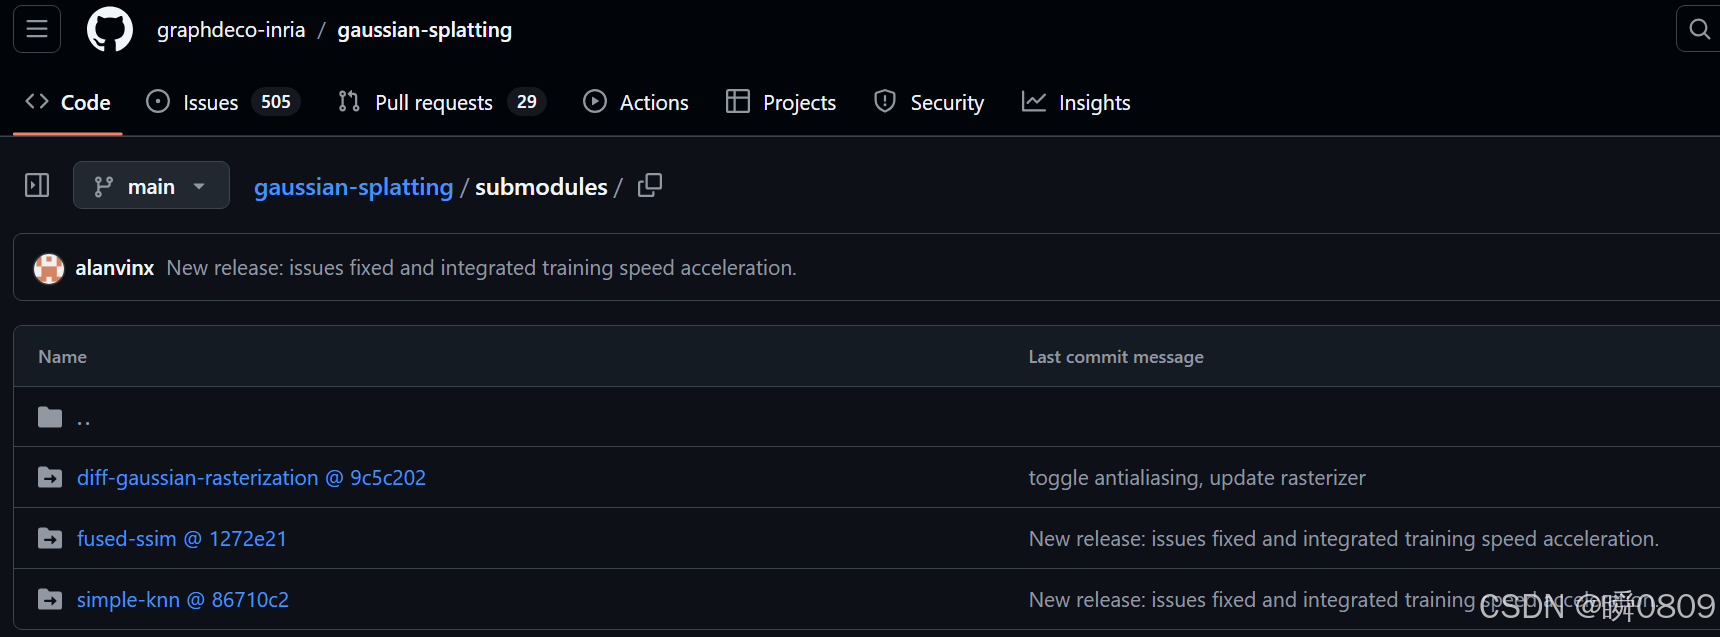
Task: Open the Actions tab
Action: coord(636,102)
